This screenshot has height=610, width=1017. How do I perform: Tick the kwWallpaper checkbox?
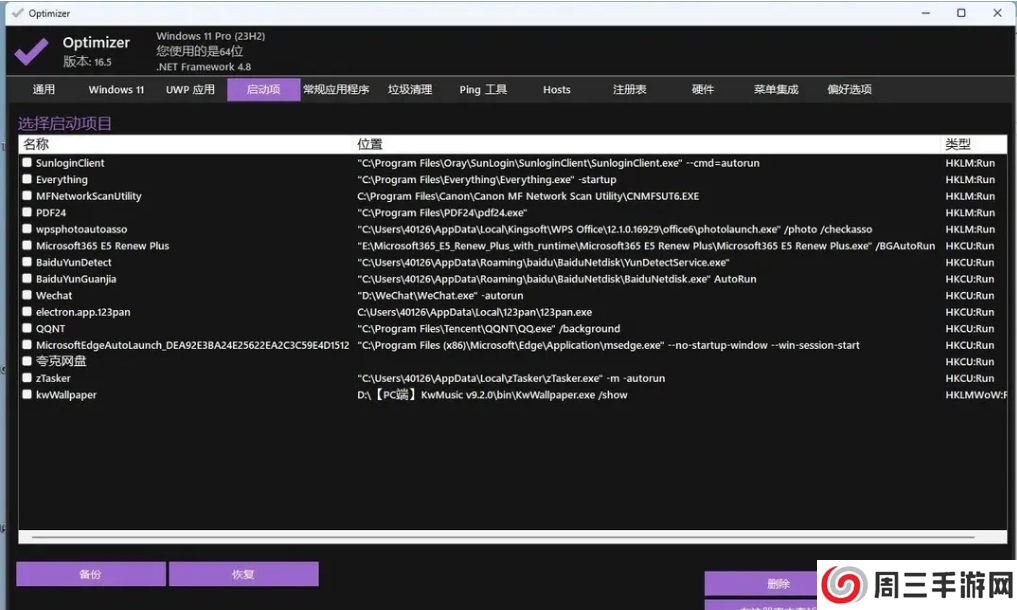point(28,395)
